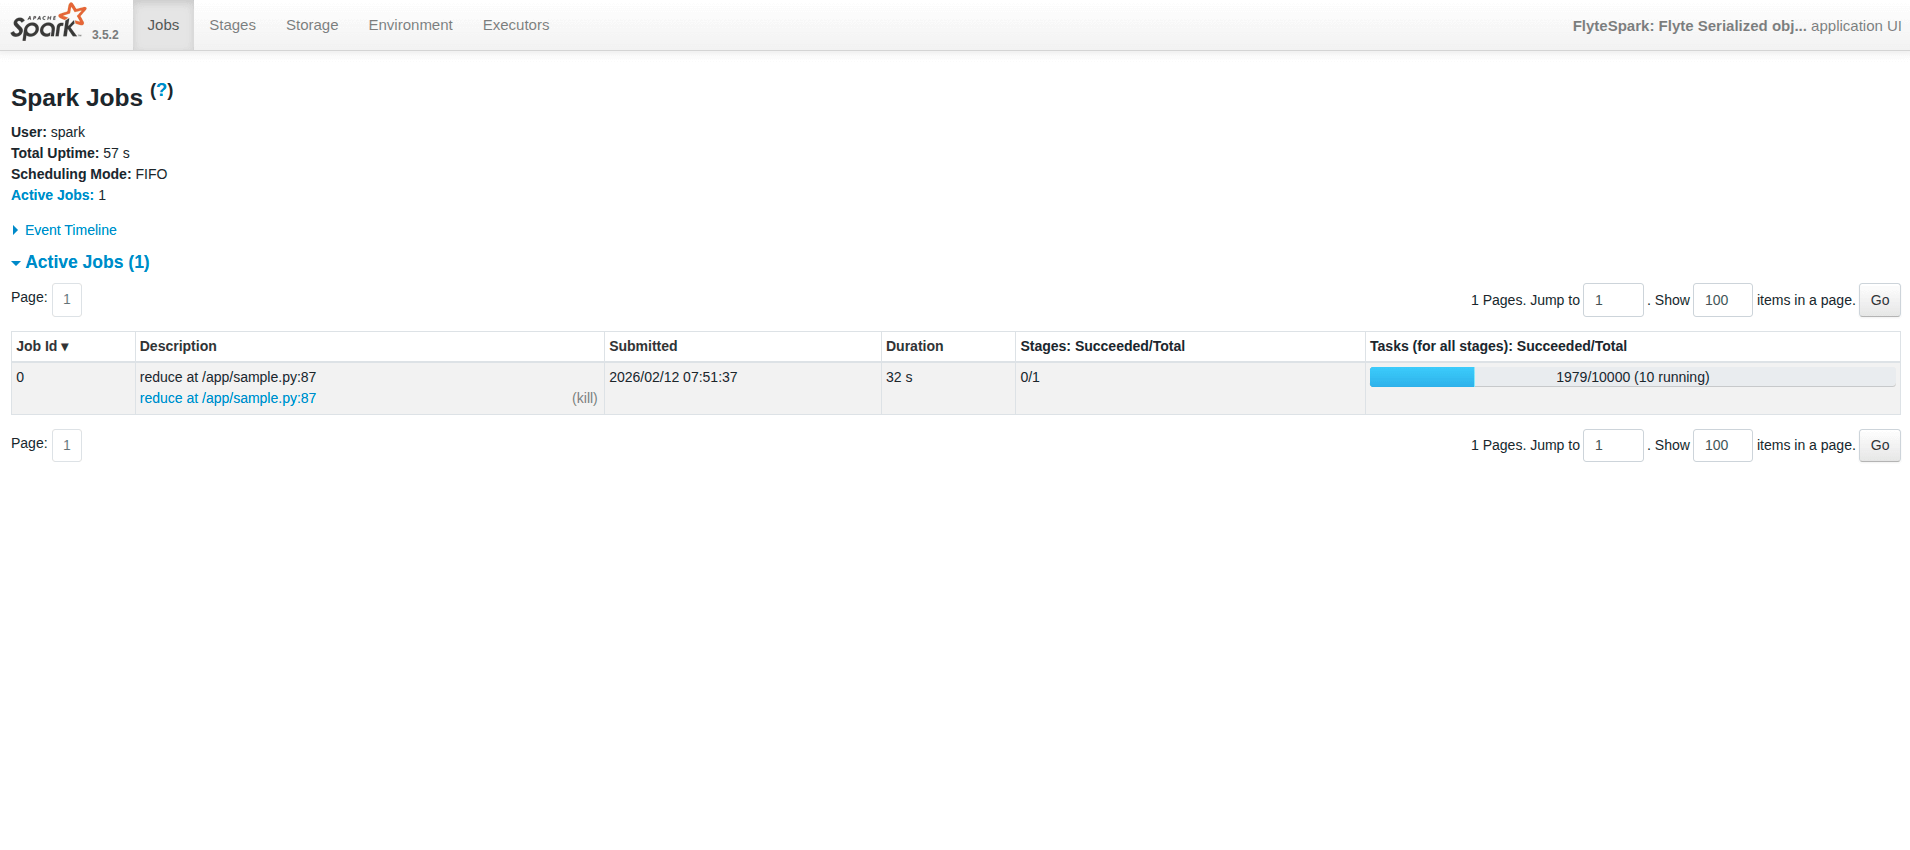Focus the bottom Jump to page field
The width and height of the screenshot is (1910, 850).
tap(1613, 445)
